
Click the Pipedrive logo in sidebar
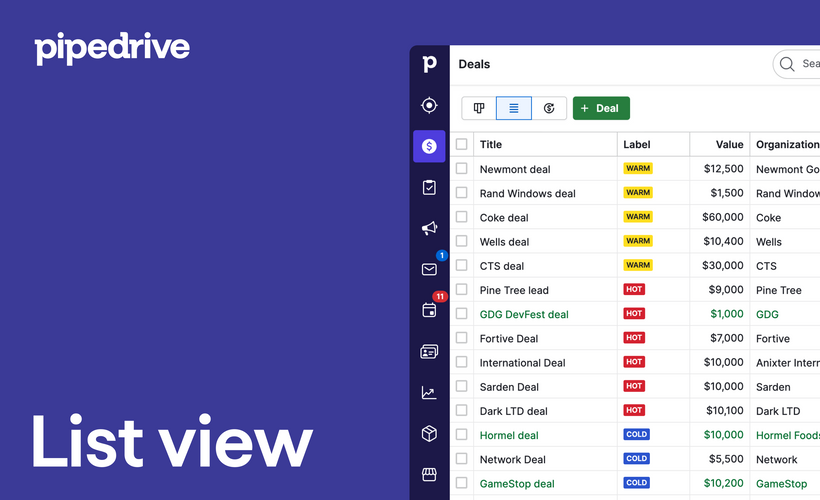[429, 64]
